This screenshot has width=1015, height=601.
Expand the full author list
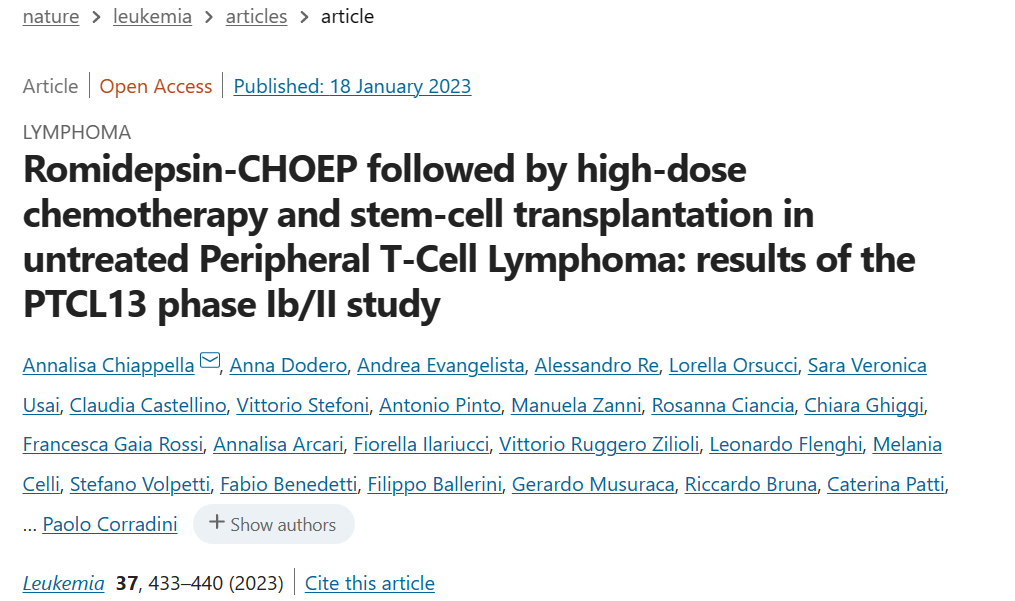[273, 524]
